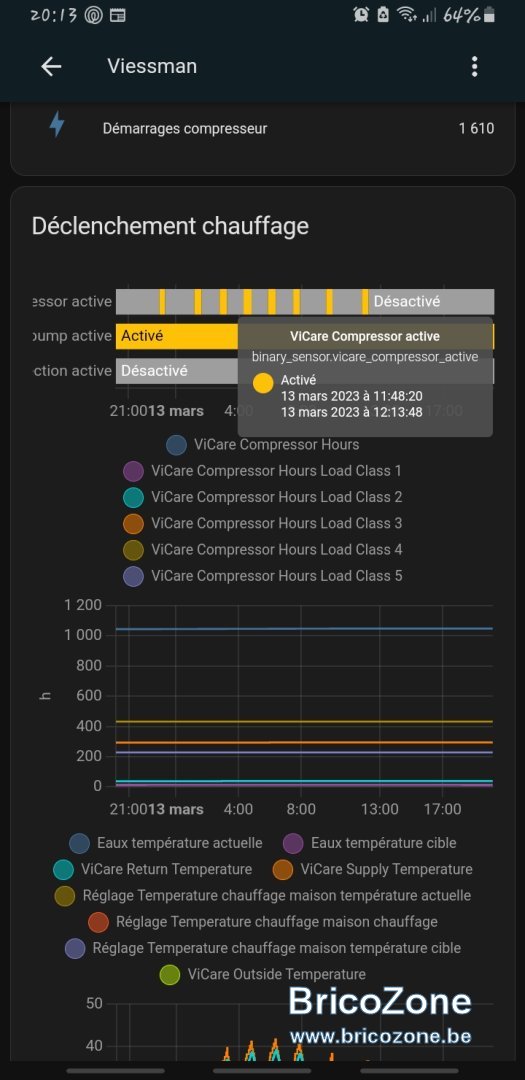Tap the Activé segment of pump timeline

(176, 336)
